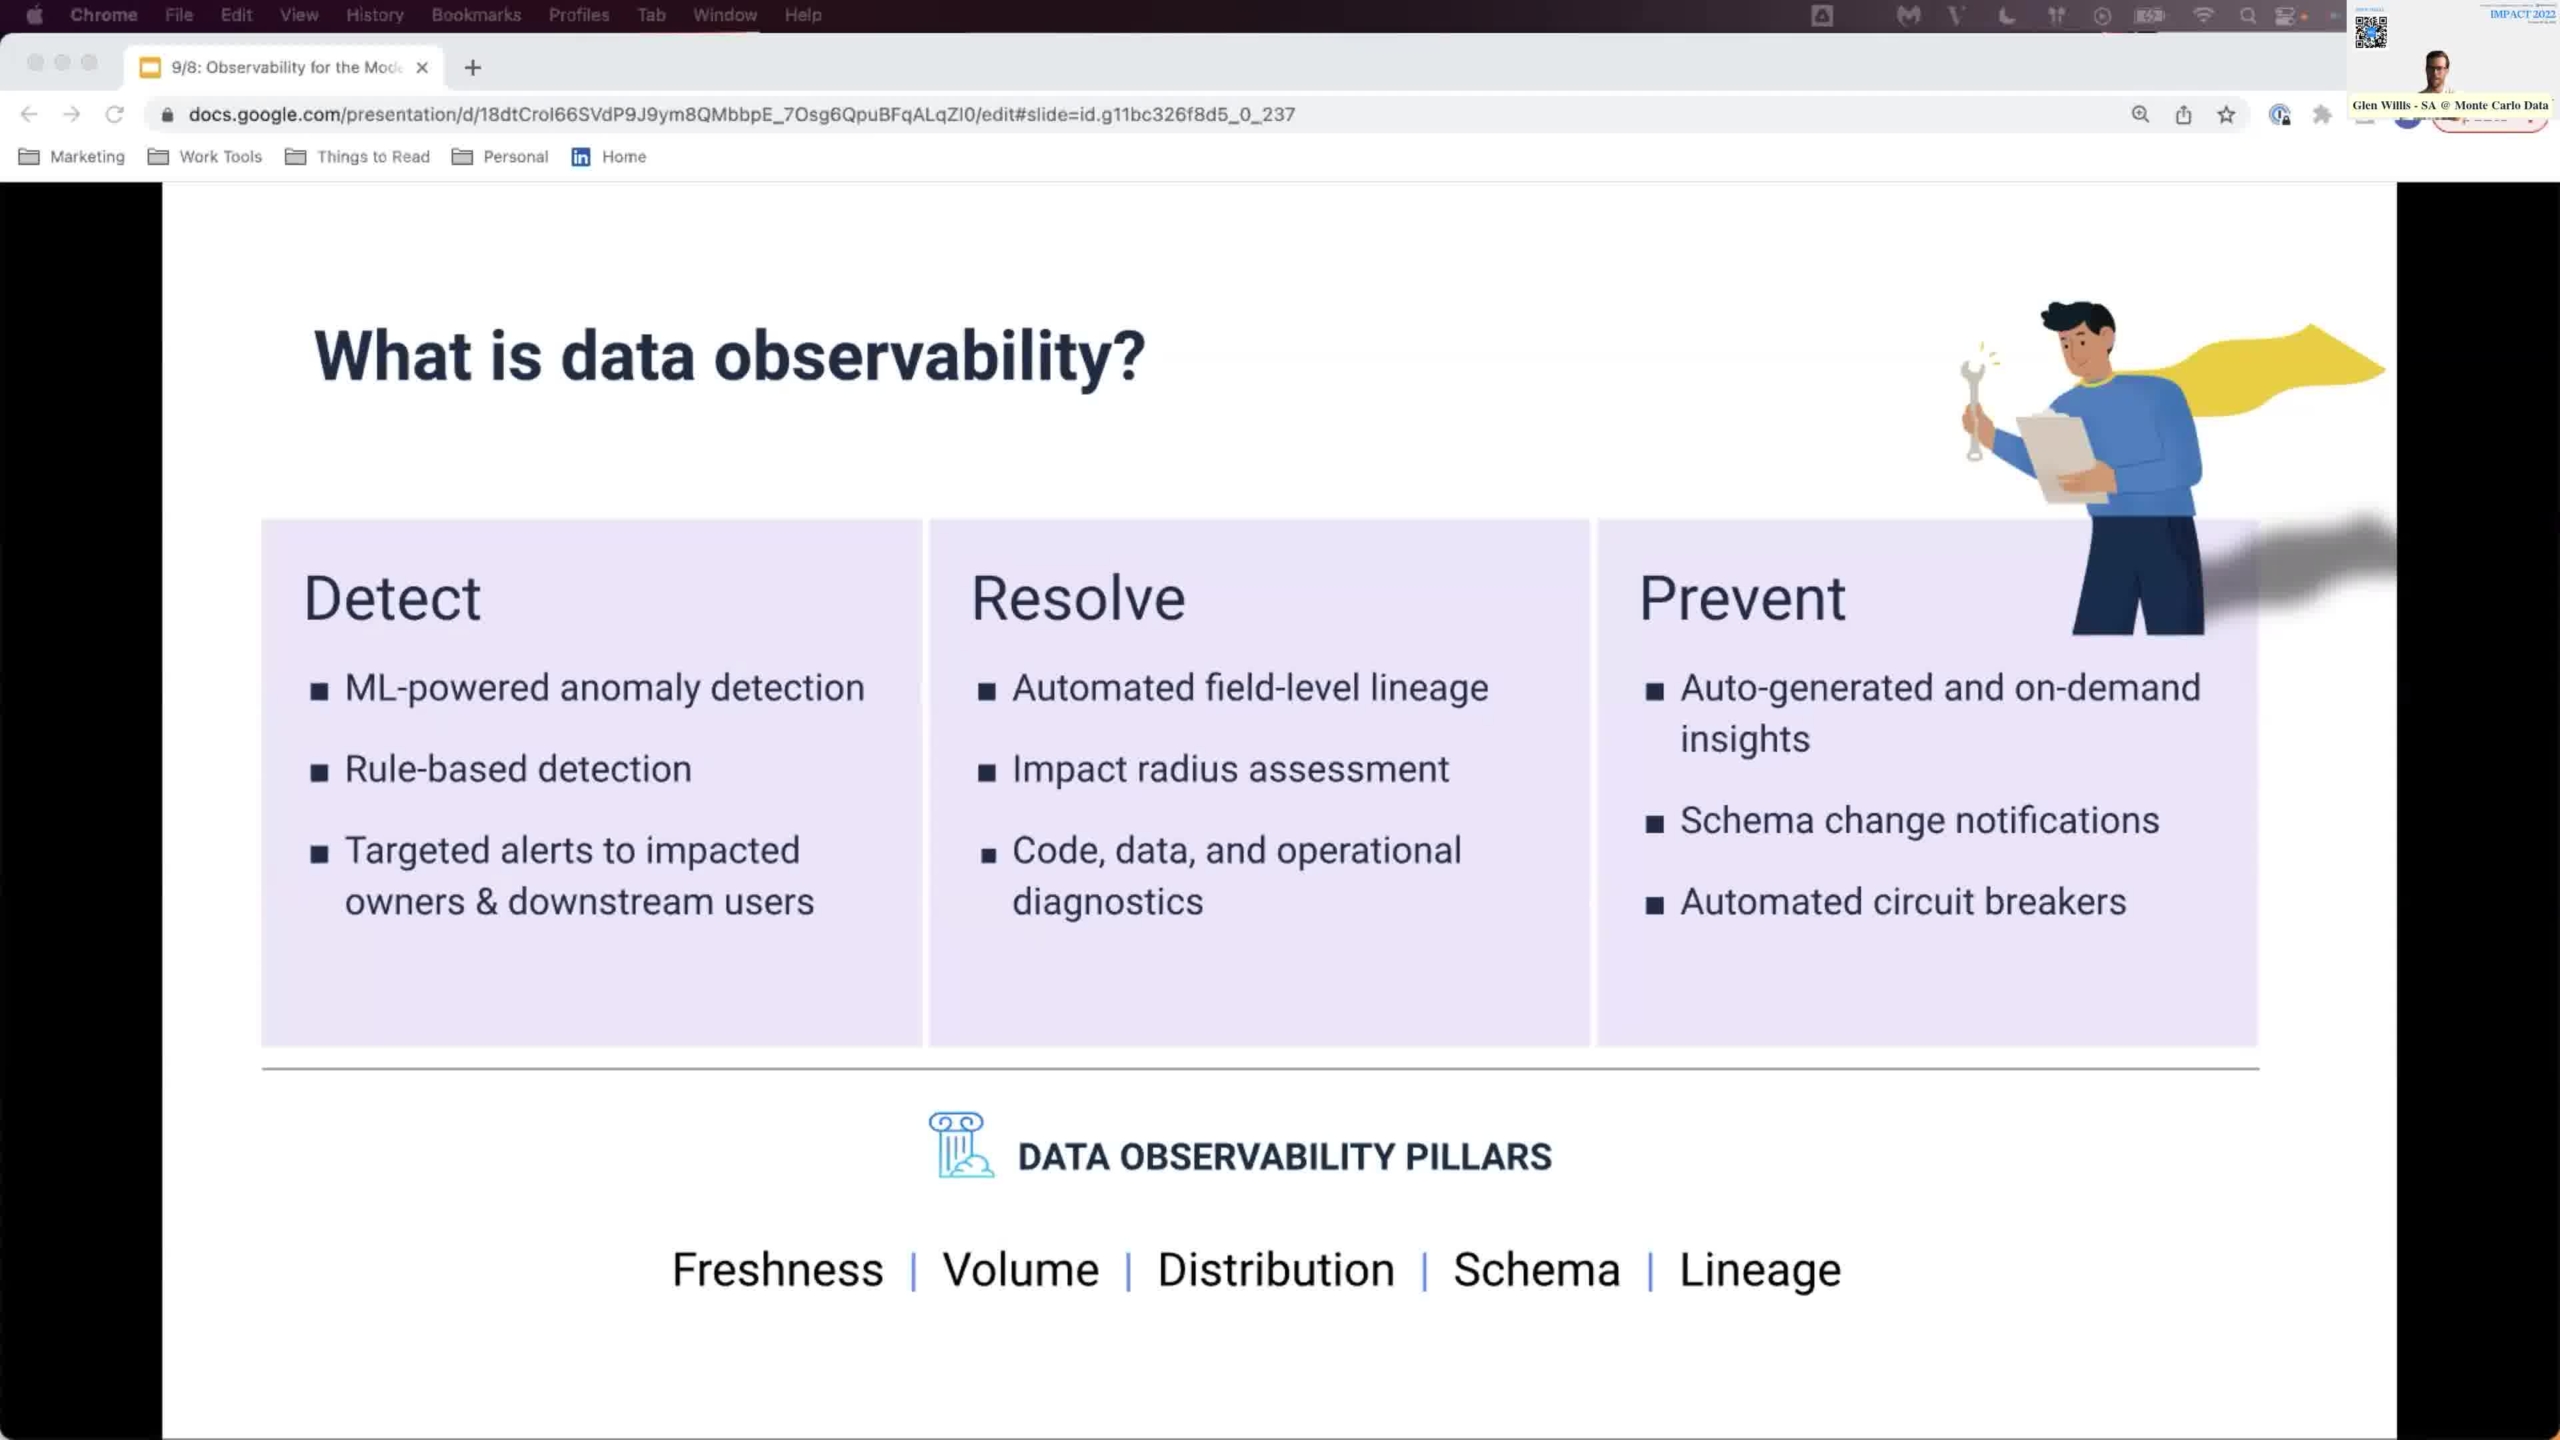Click the zoom magnifier icon in the address bar

coord(2140,114)
